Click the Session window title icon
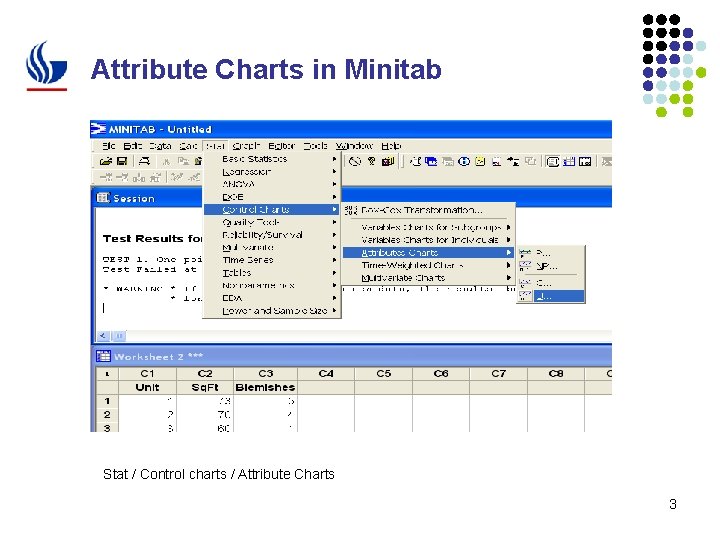The width and height of the screenshot is (720, 540). [103, 198]
